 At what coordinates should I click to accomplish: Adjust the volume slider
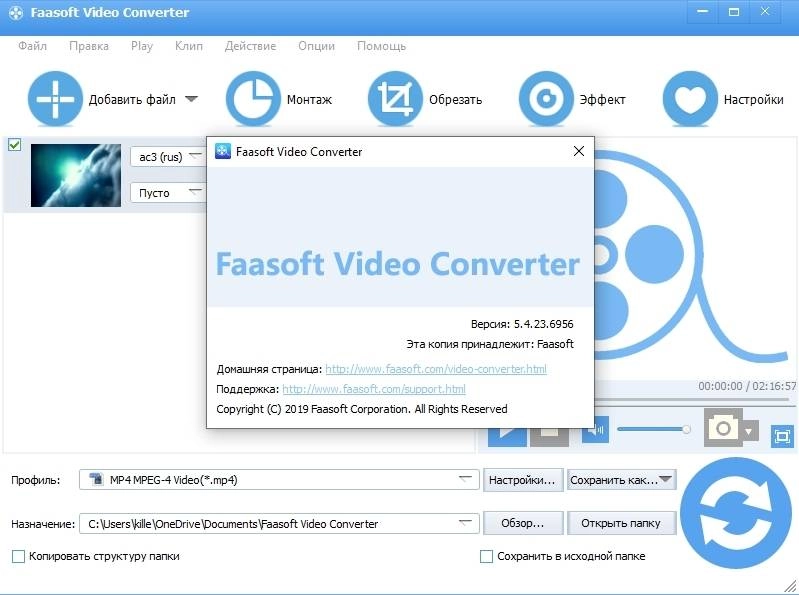pyautogui.click(x=654, y=429)
